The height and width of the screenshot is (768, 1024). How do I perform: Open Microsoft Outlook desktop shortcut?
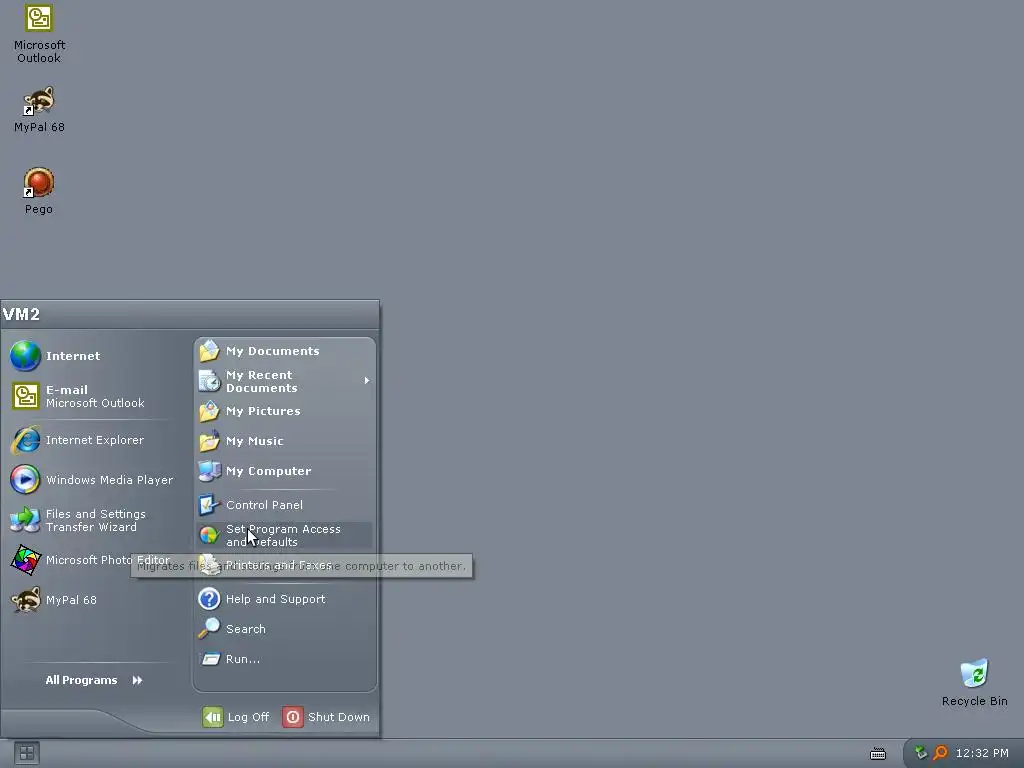[x=39, y=34]
